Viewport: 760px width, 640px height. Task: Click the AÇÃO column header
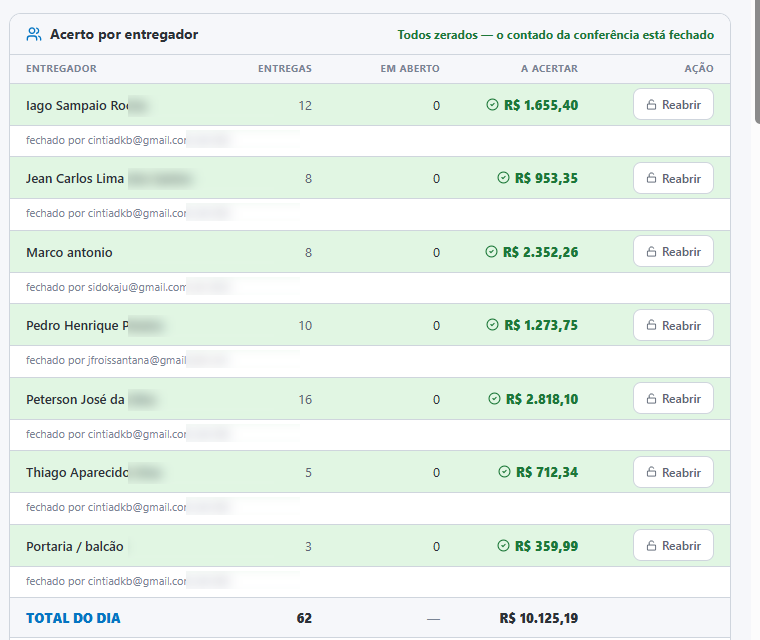pos(698,68)
